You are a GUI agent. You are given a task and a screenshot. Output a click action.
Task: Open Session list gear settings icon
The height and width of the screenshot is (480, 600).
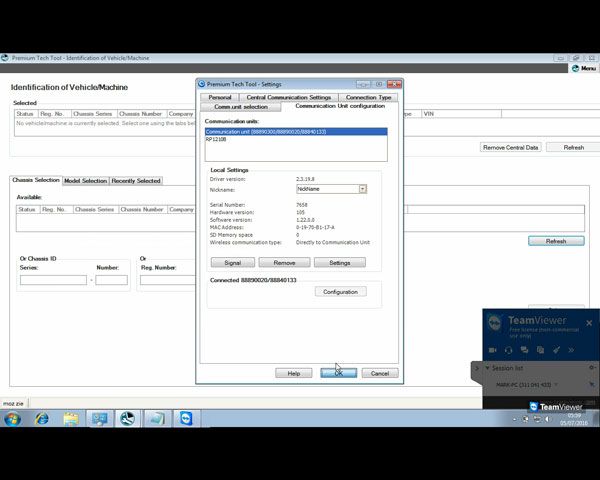[x=592, y=368]
